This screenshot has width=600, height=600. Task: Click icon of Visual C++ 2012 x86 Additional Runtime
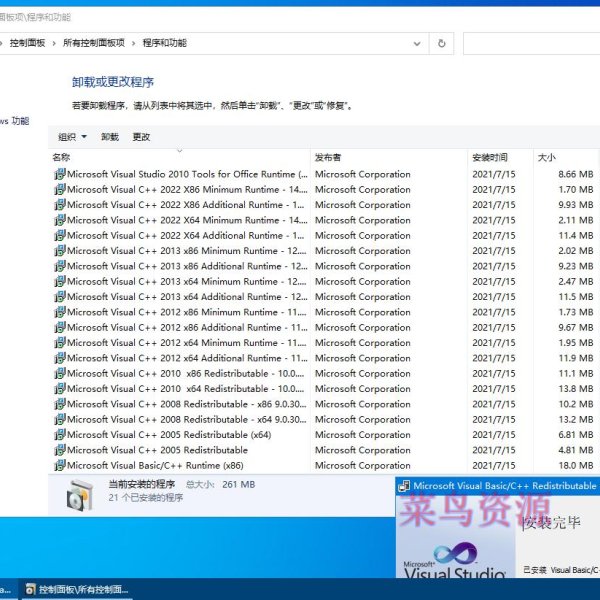(x=60, y=327)
